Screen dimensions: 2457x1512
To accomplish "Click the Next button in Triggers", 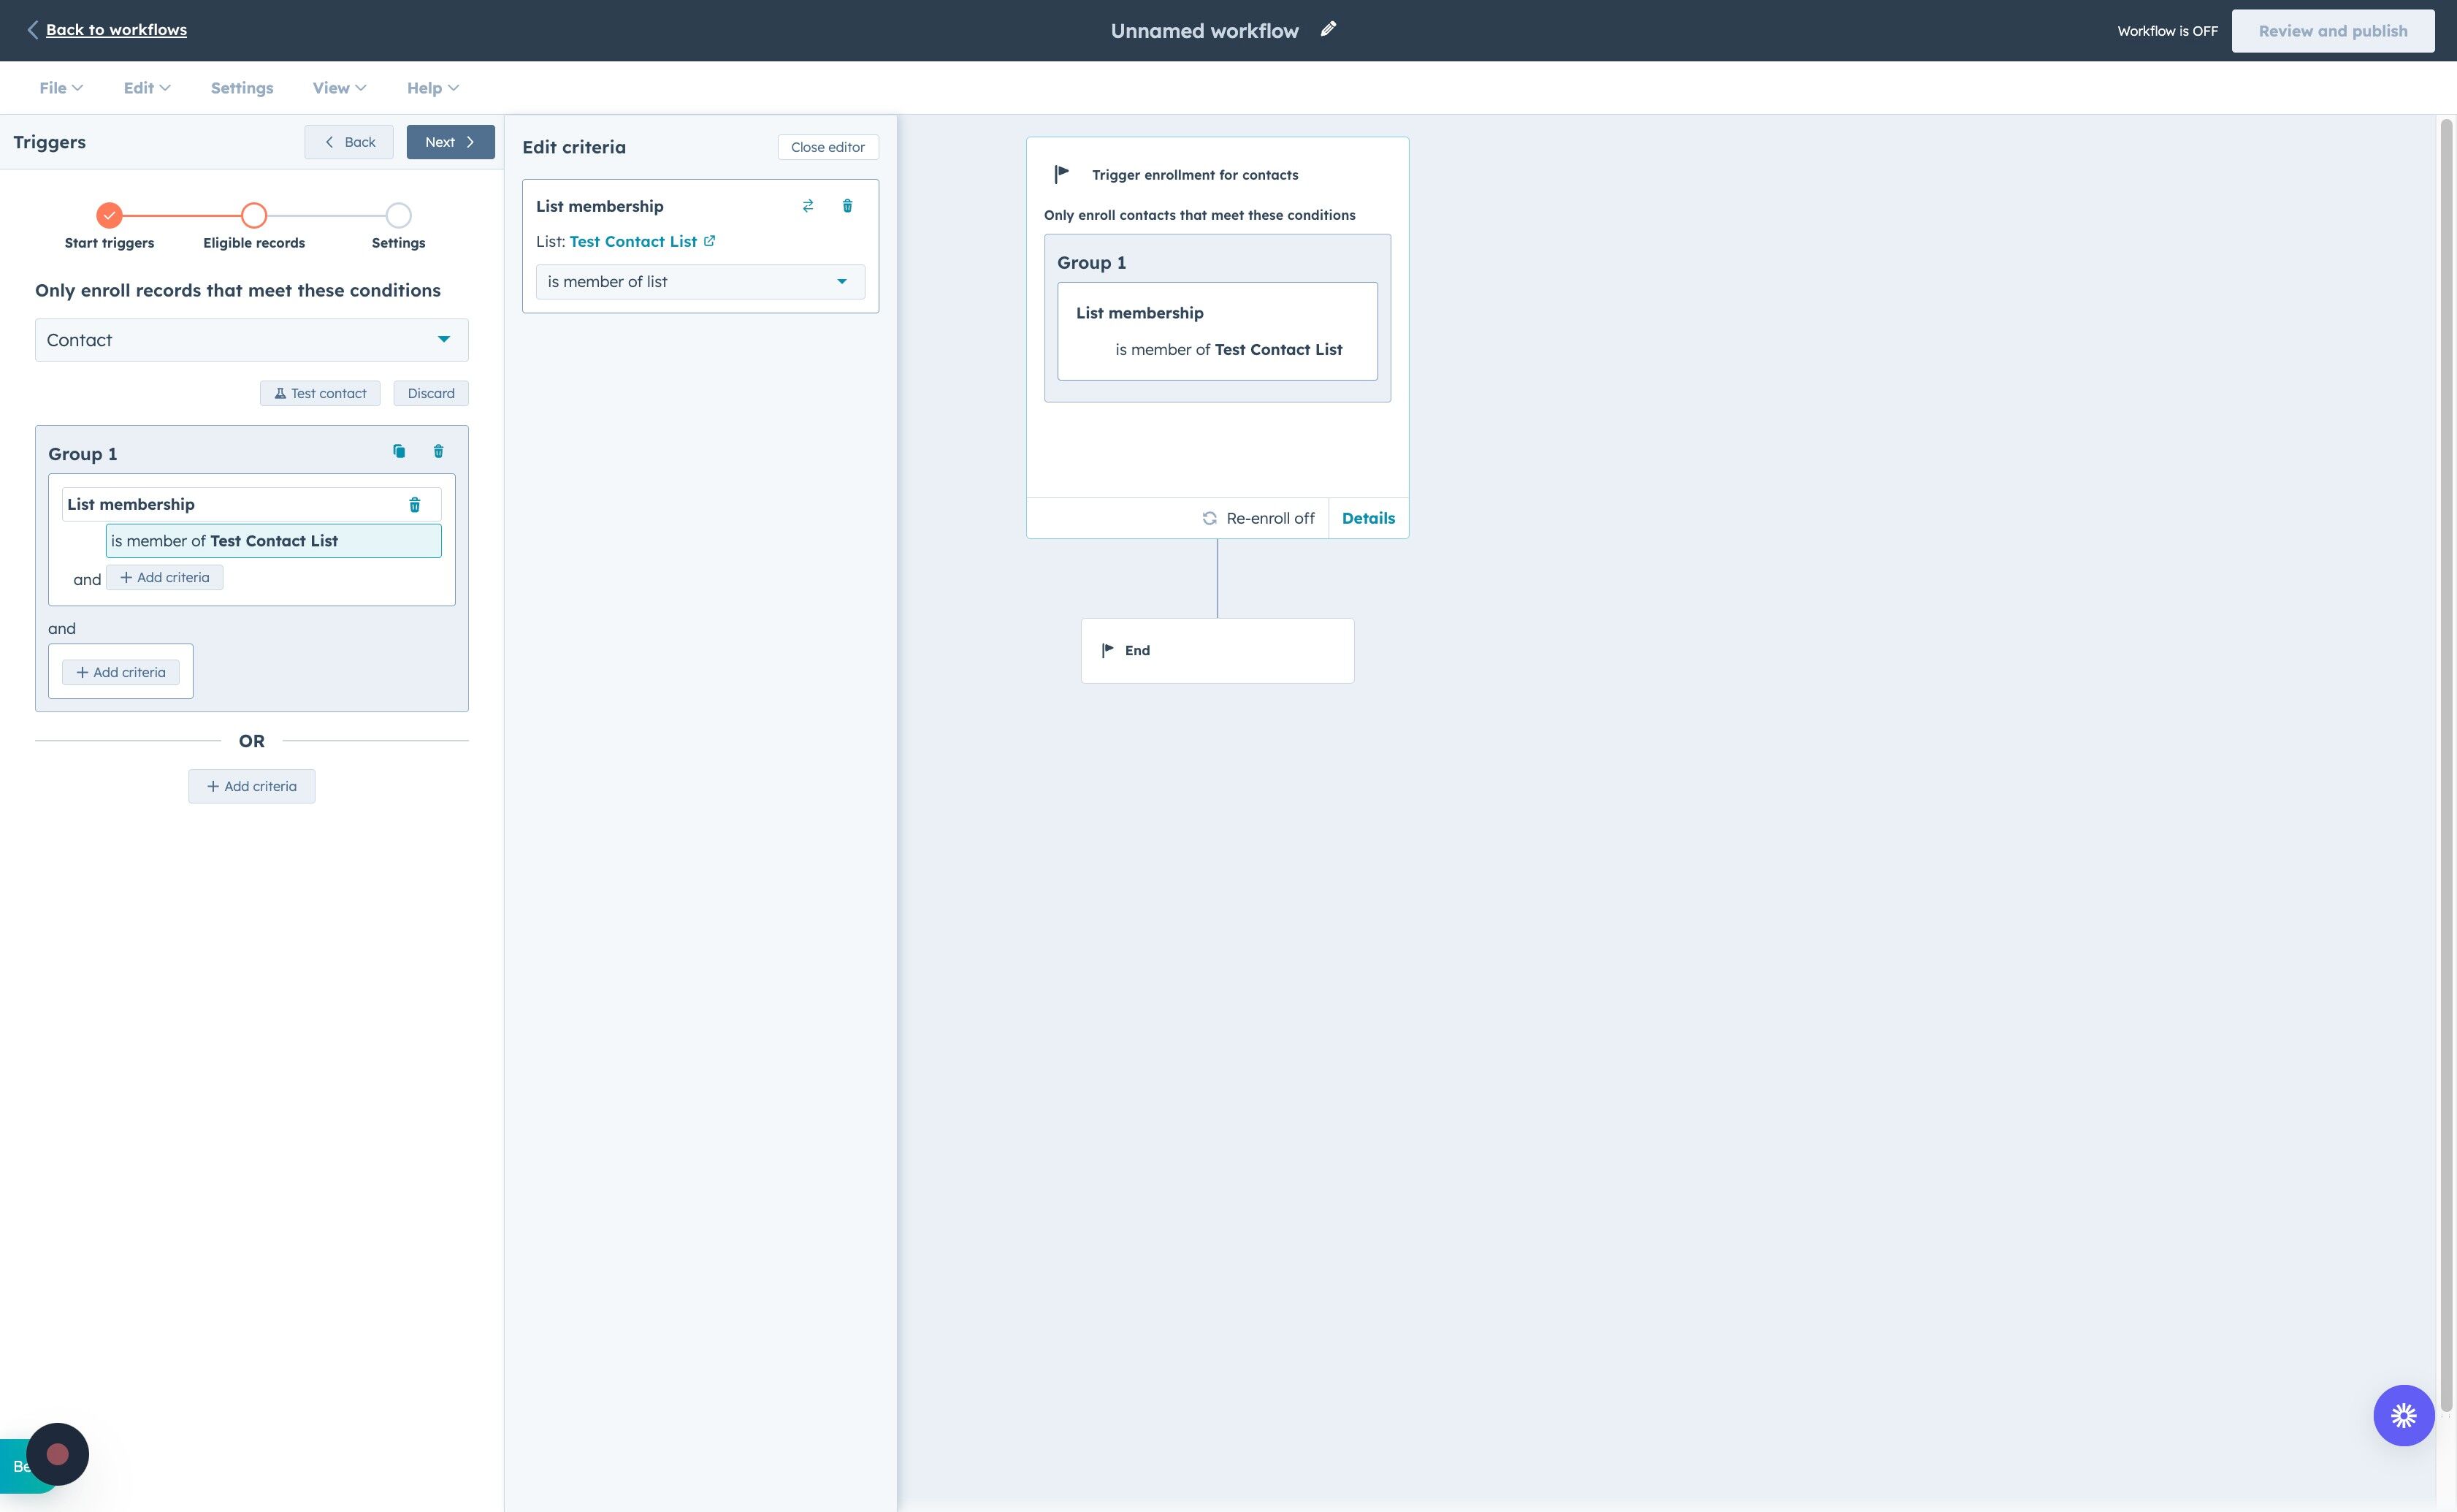I will click(450, 142).
